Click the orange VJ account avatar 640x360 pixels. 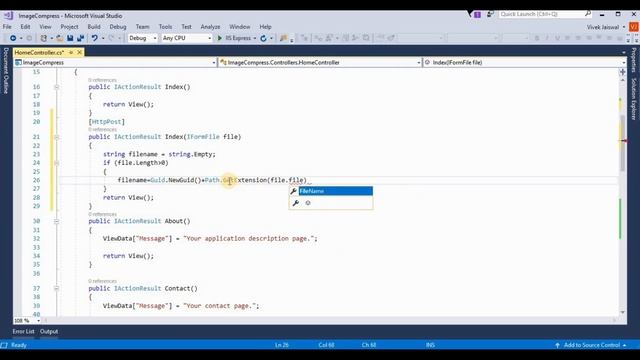coord(633,27)
